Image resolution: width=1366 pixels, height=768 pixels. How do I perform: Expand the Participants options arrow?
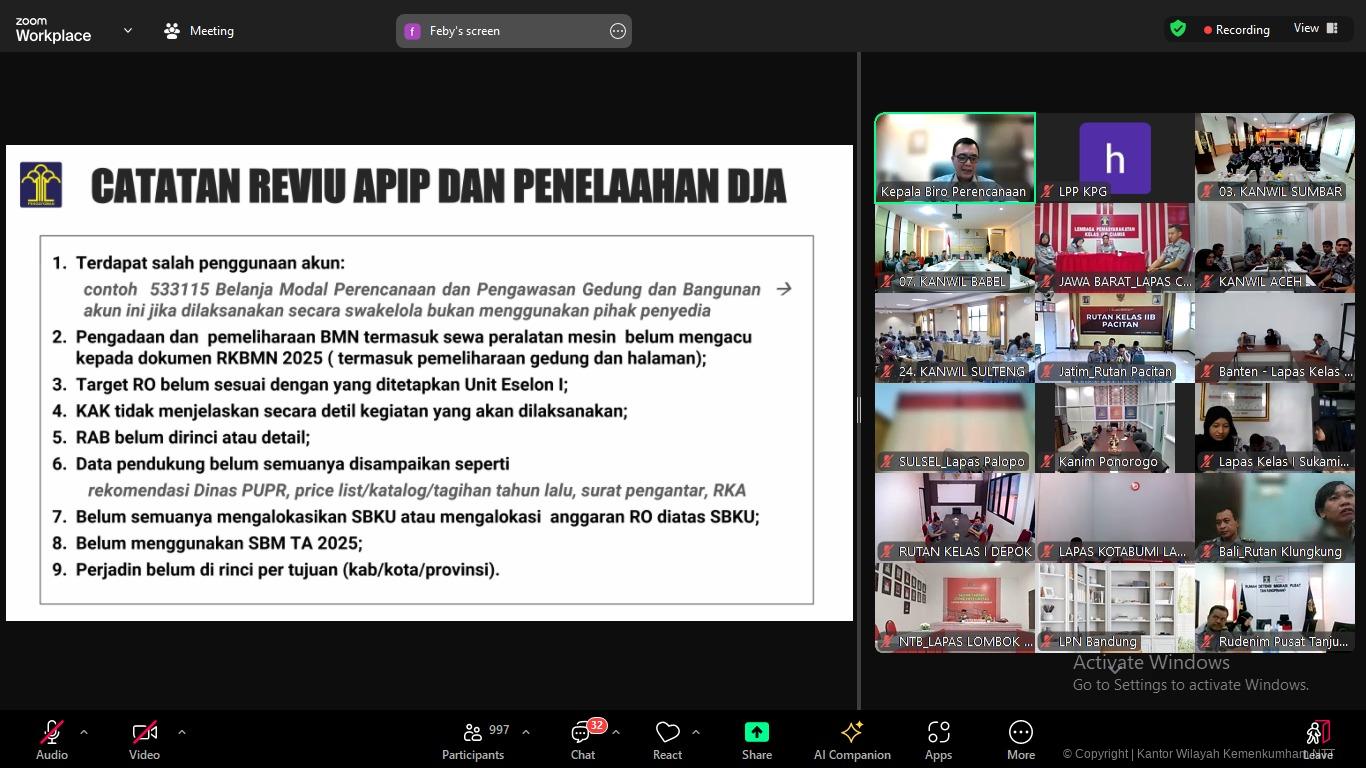(526, 732)
